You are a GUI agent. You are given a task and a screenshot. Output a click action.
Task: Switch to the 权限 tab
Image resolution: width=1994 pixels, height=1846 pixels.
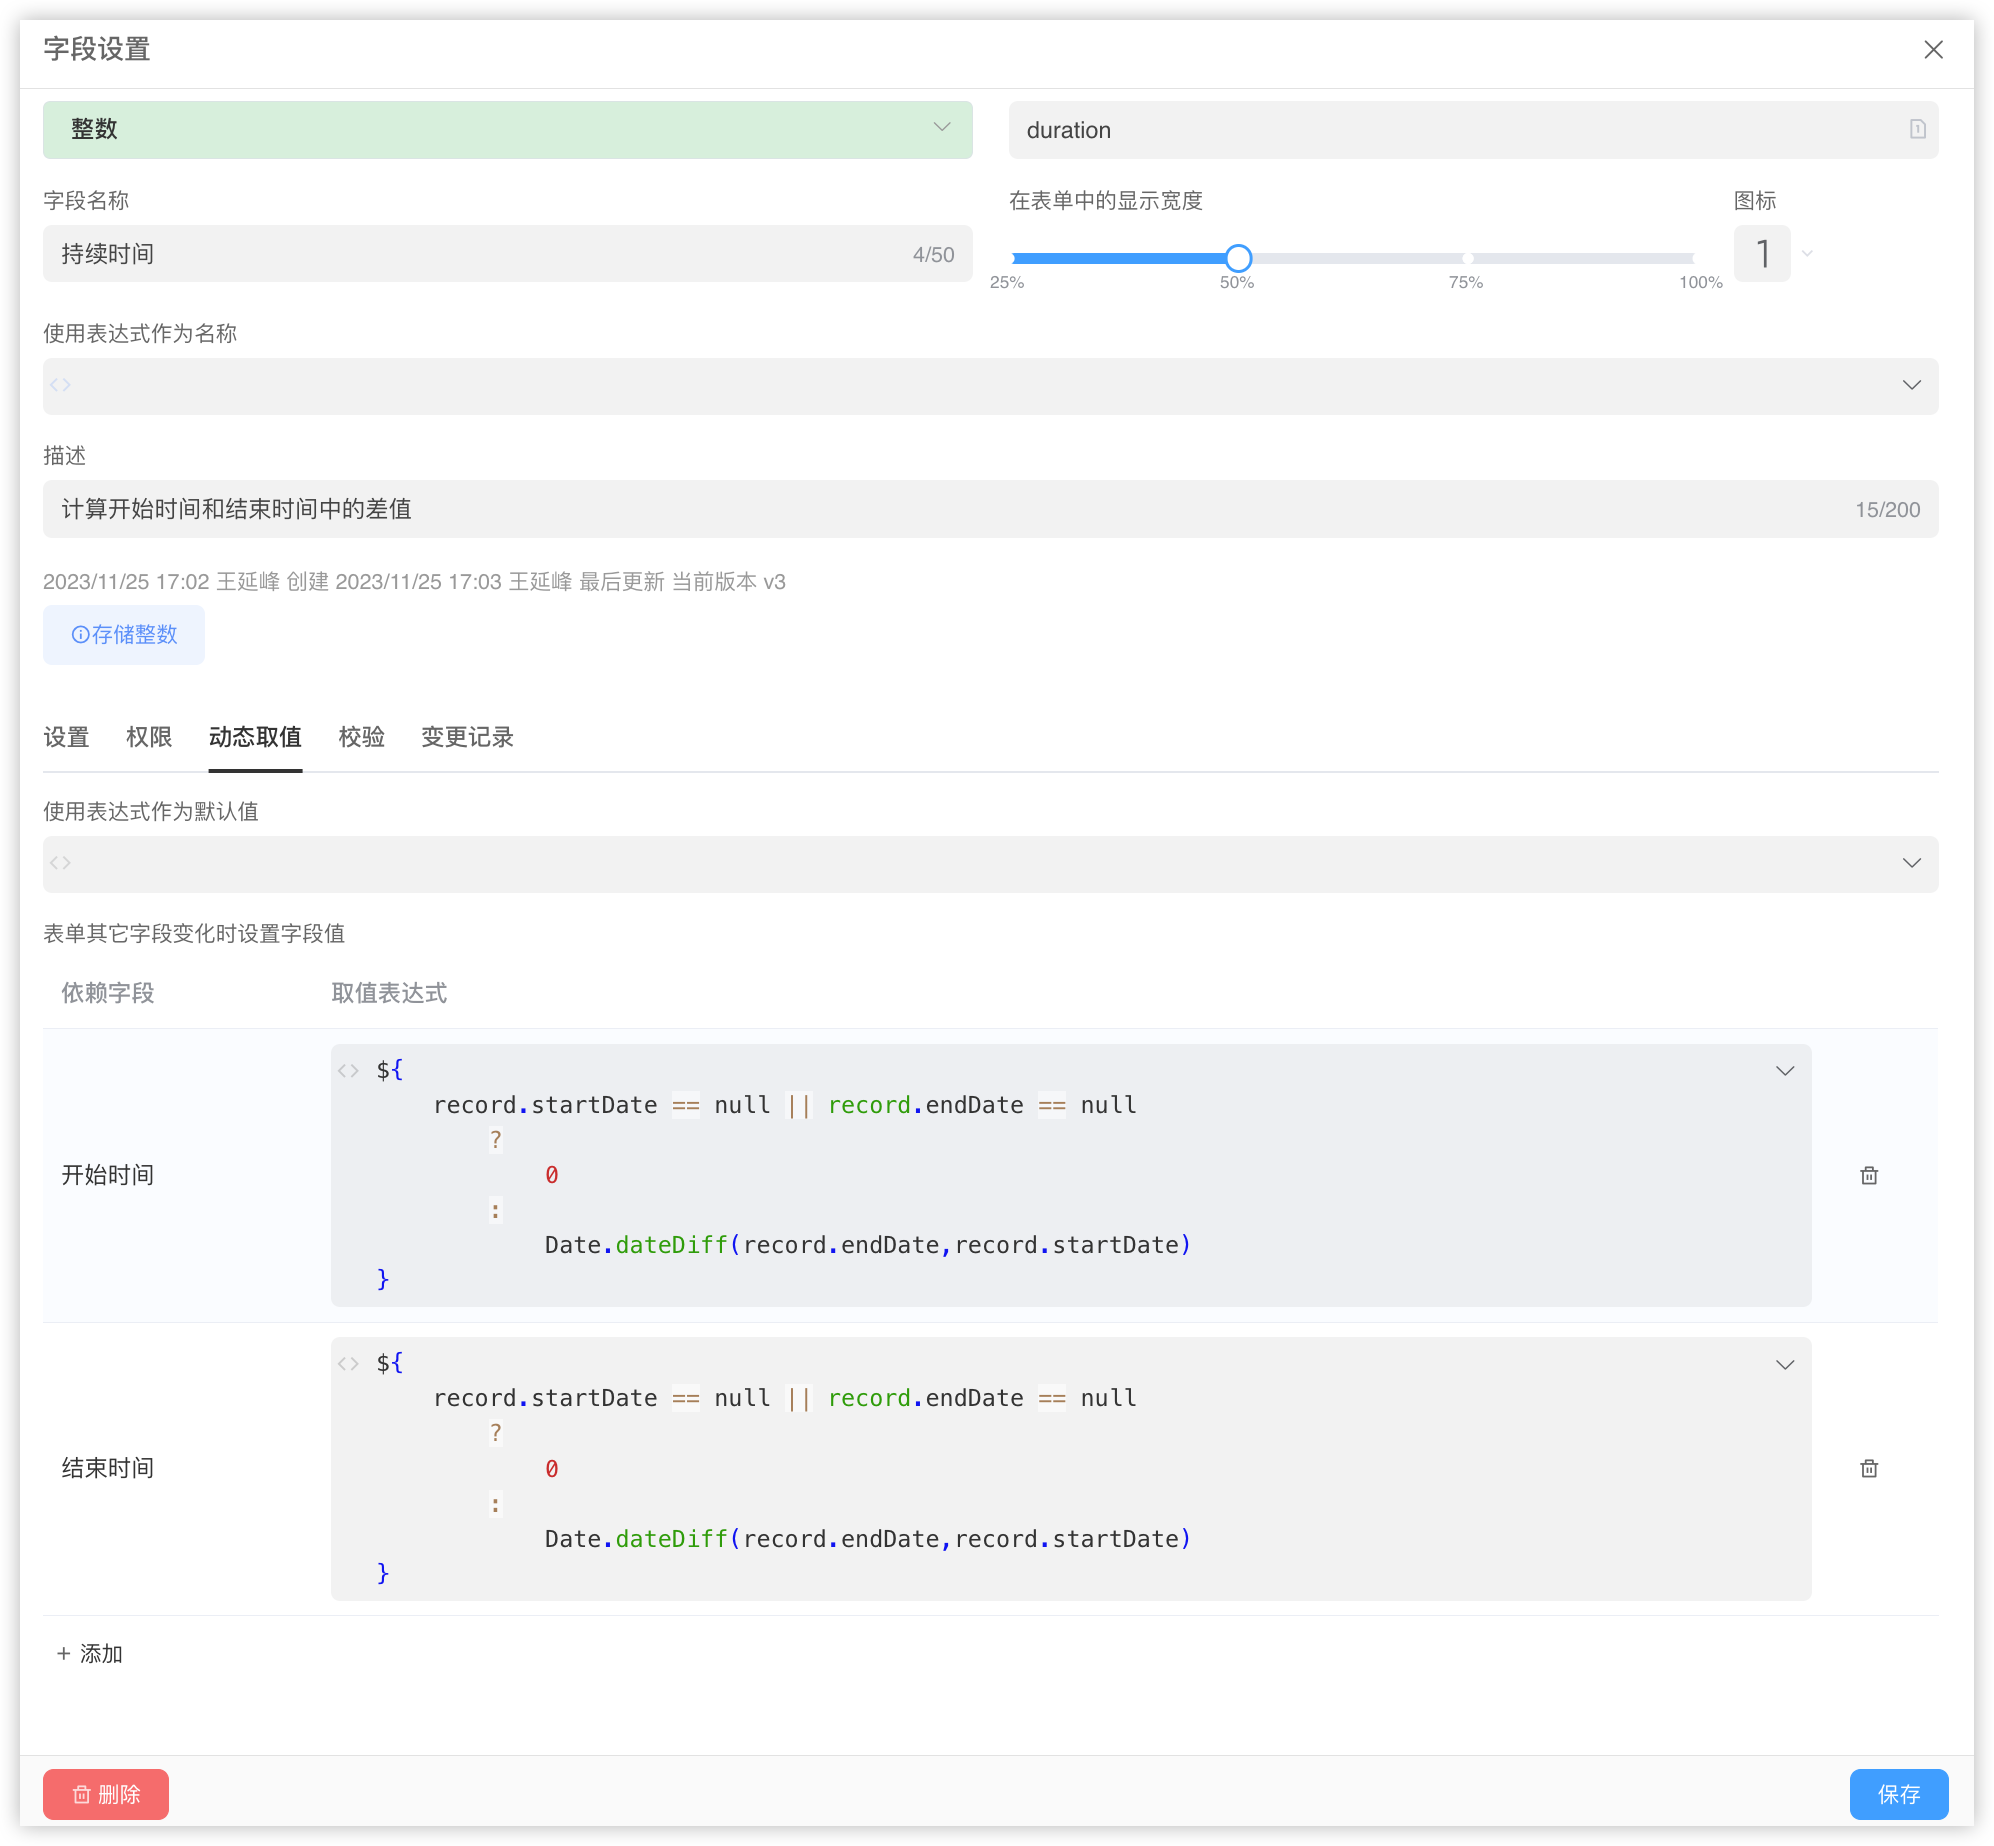(x=149, y=737)
